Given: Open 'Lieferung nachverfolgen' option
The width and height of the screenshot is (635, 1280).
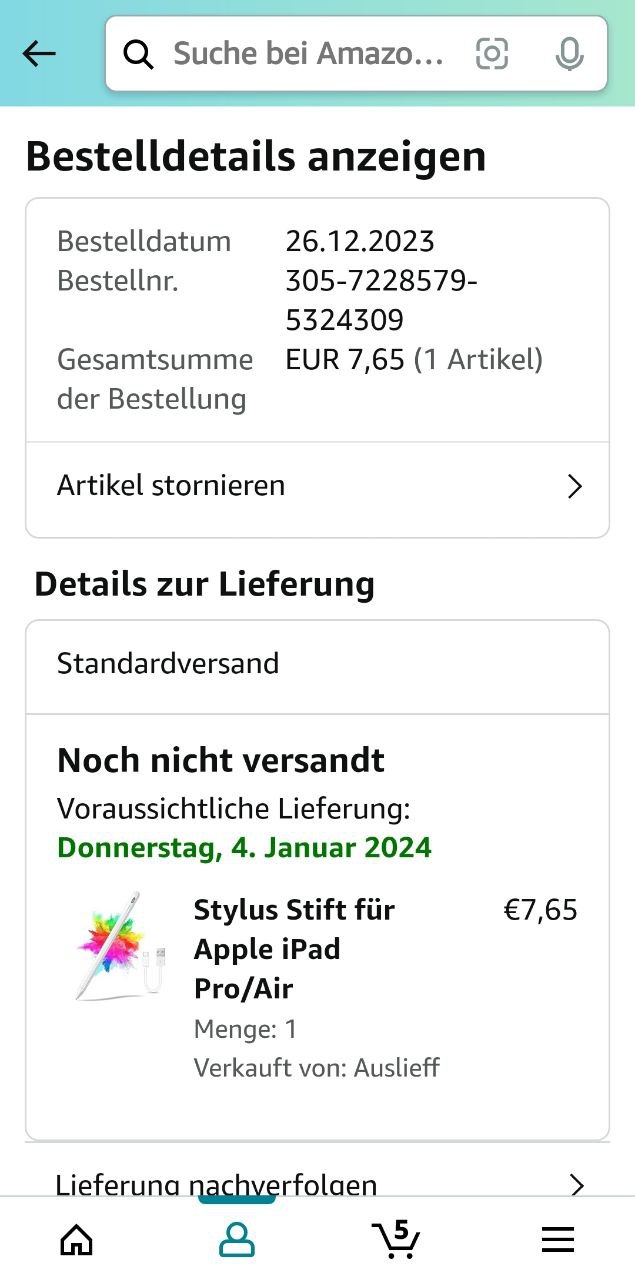Looking at the screenshot, I should tap(217, 1185).
